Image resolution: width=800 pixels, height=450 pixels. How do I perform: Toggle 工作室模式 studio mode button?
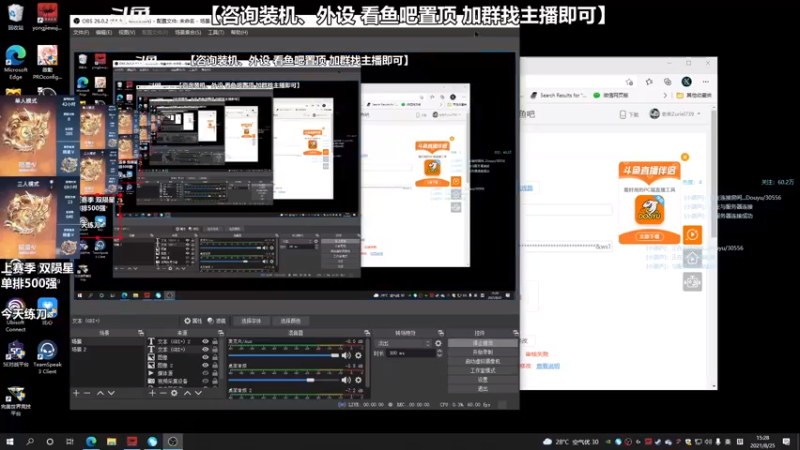(482, 370)
